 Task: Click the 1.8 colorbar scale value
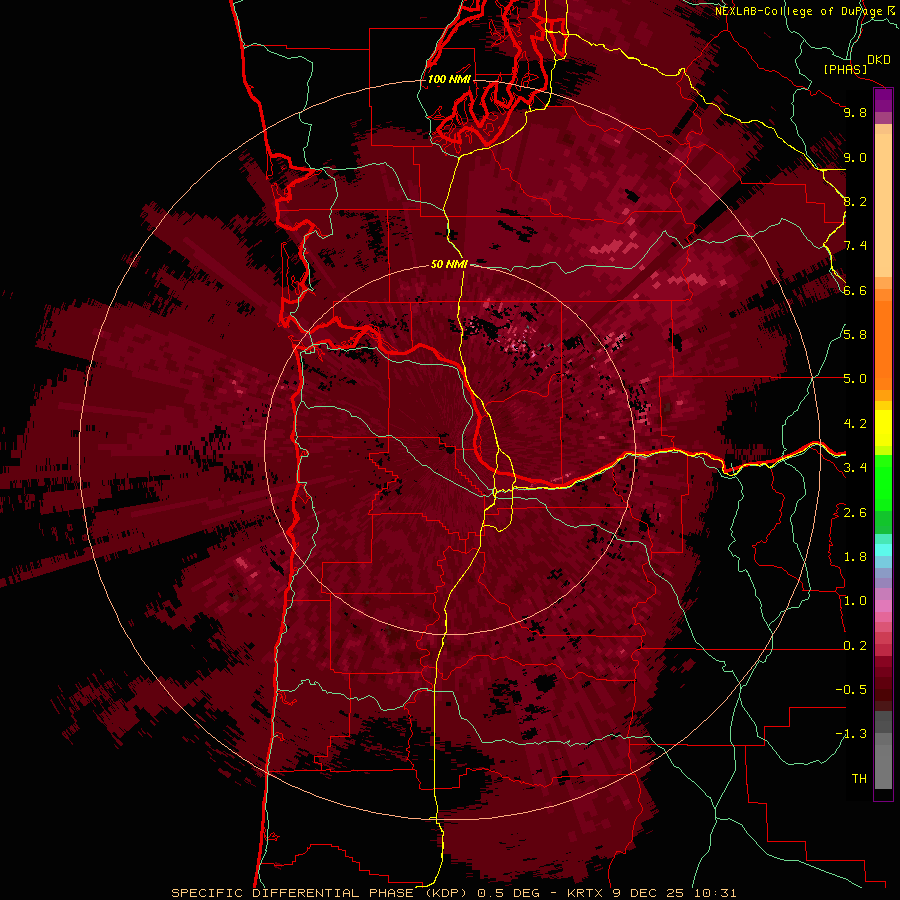855,557
